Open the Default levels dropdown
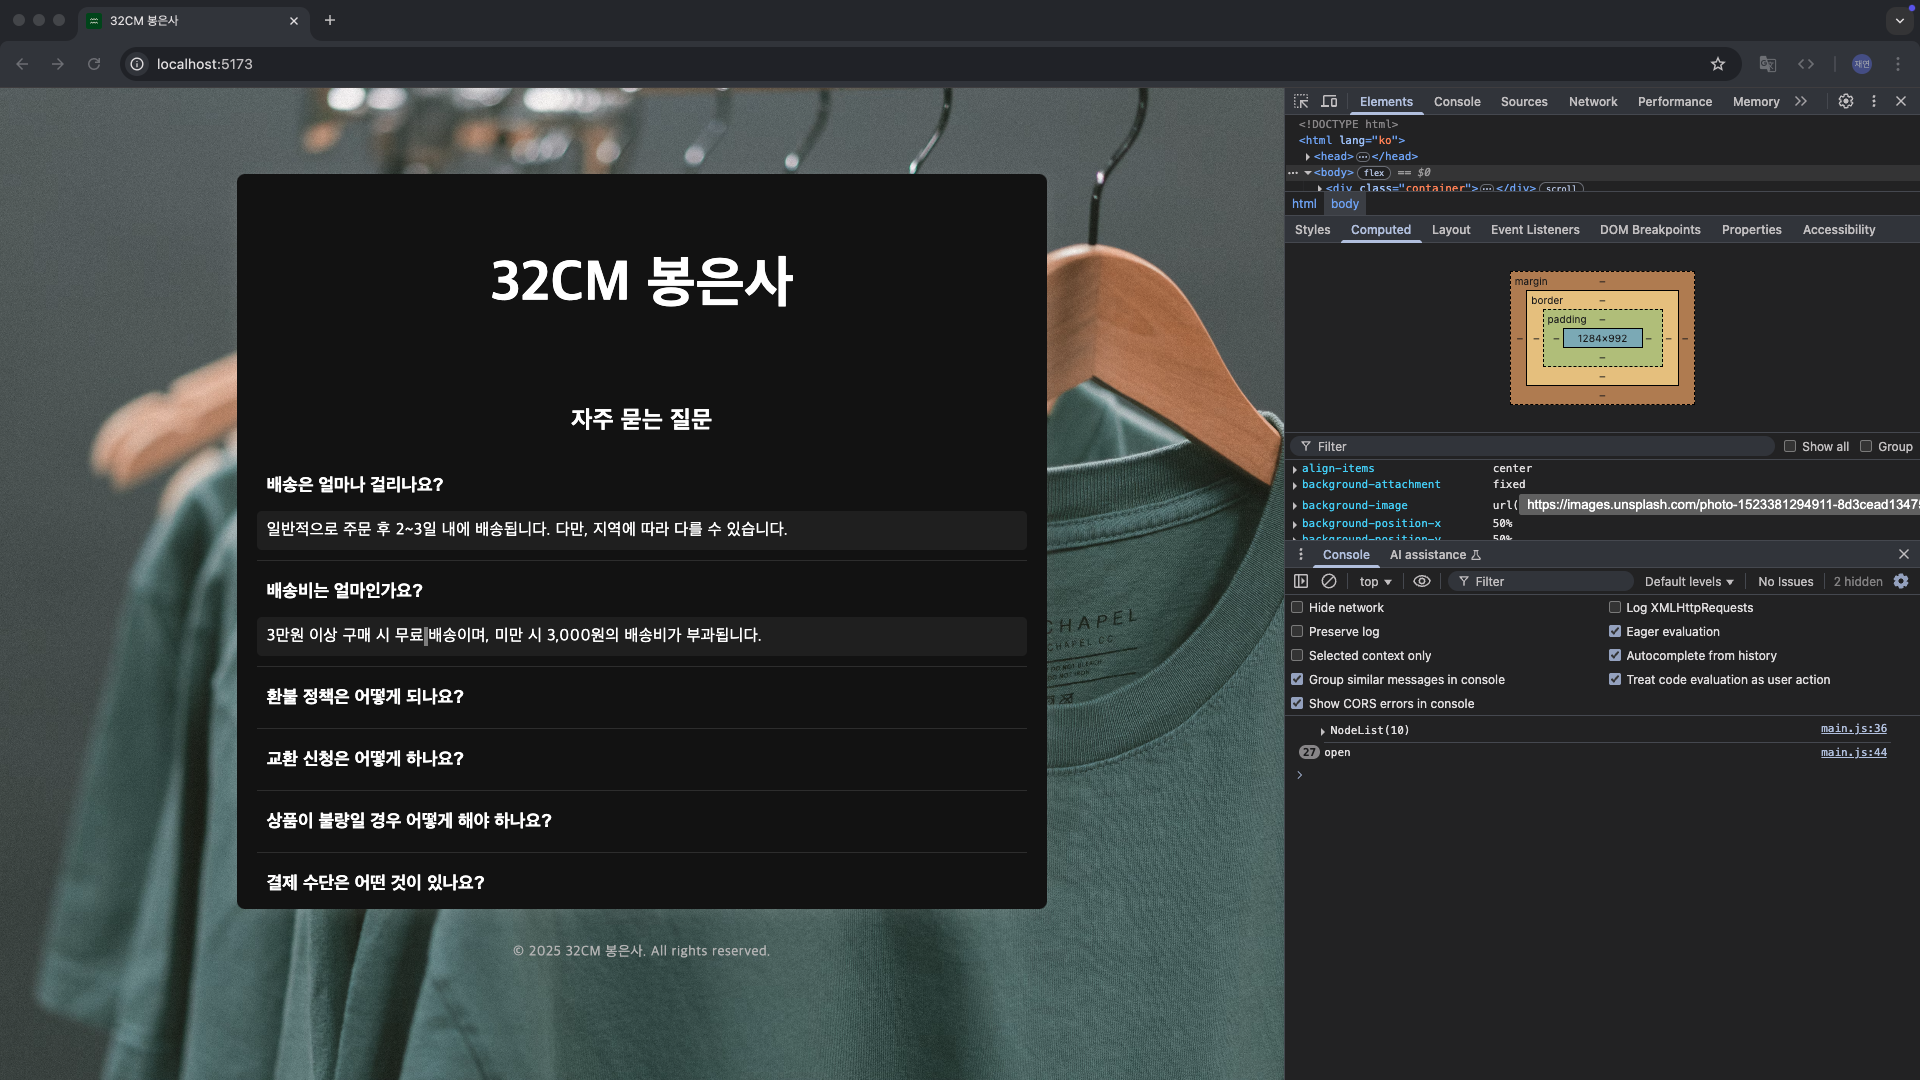This screenshot has height=1080, width=1920. 1689,582
